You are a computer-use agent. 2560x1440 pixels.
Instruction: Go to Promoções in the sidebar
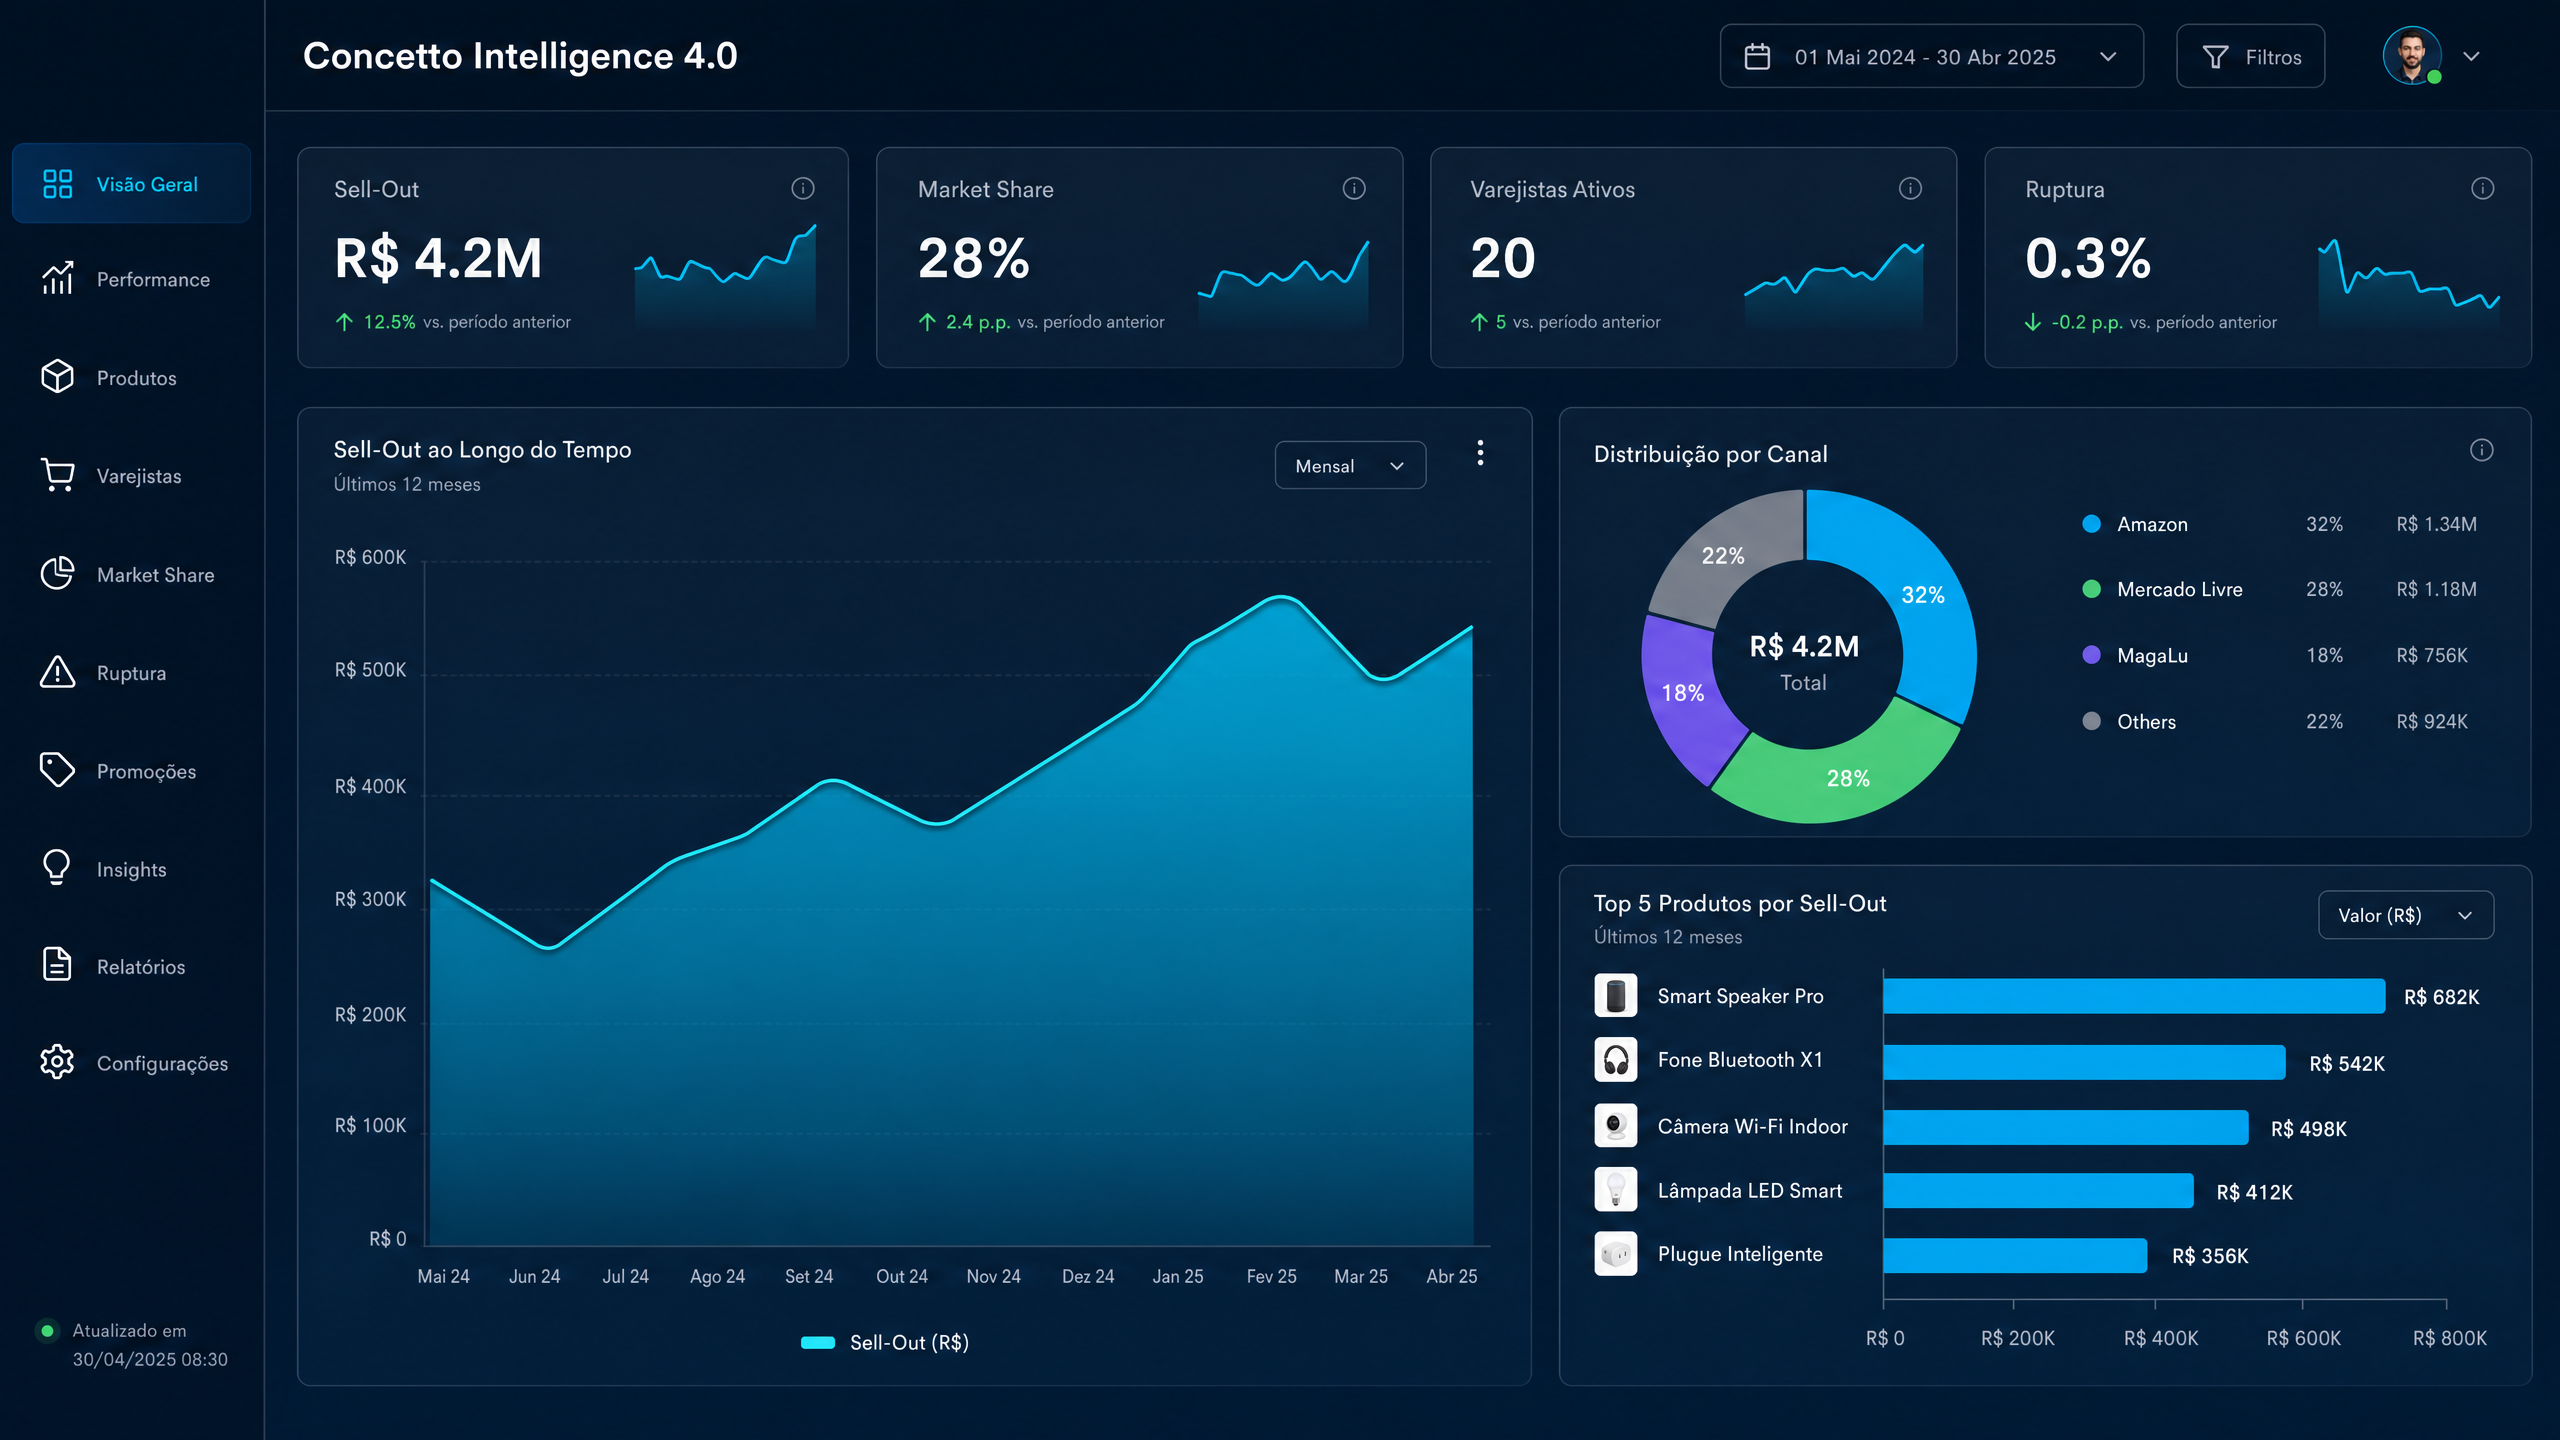(x=131, y=771)
